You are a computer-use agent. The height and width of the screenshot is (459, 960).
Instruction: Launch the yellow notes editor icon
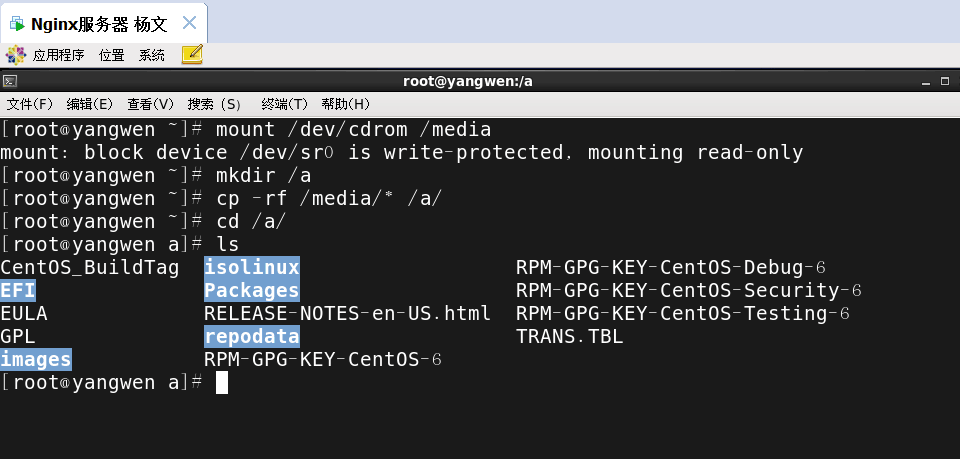[192, 54]
